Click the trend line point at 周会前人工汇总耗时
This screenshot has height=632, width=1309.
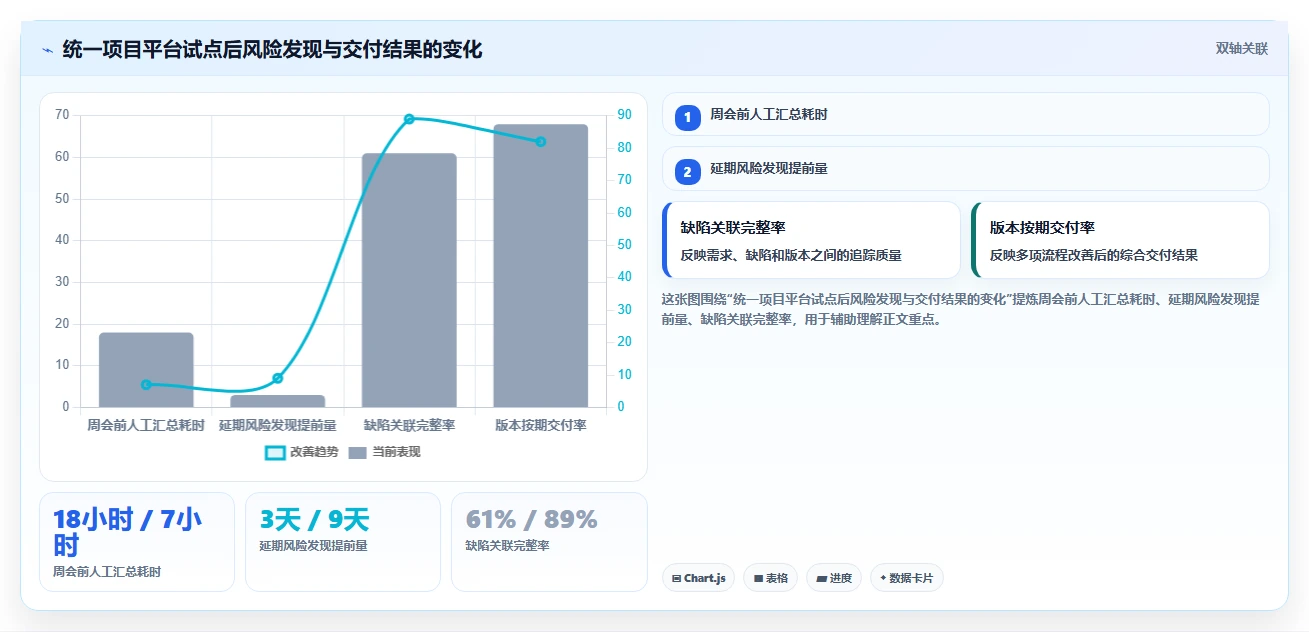(146, 384)
